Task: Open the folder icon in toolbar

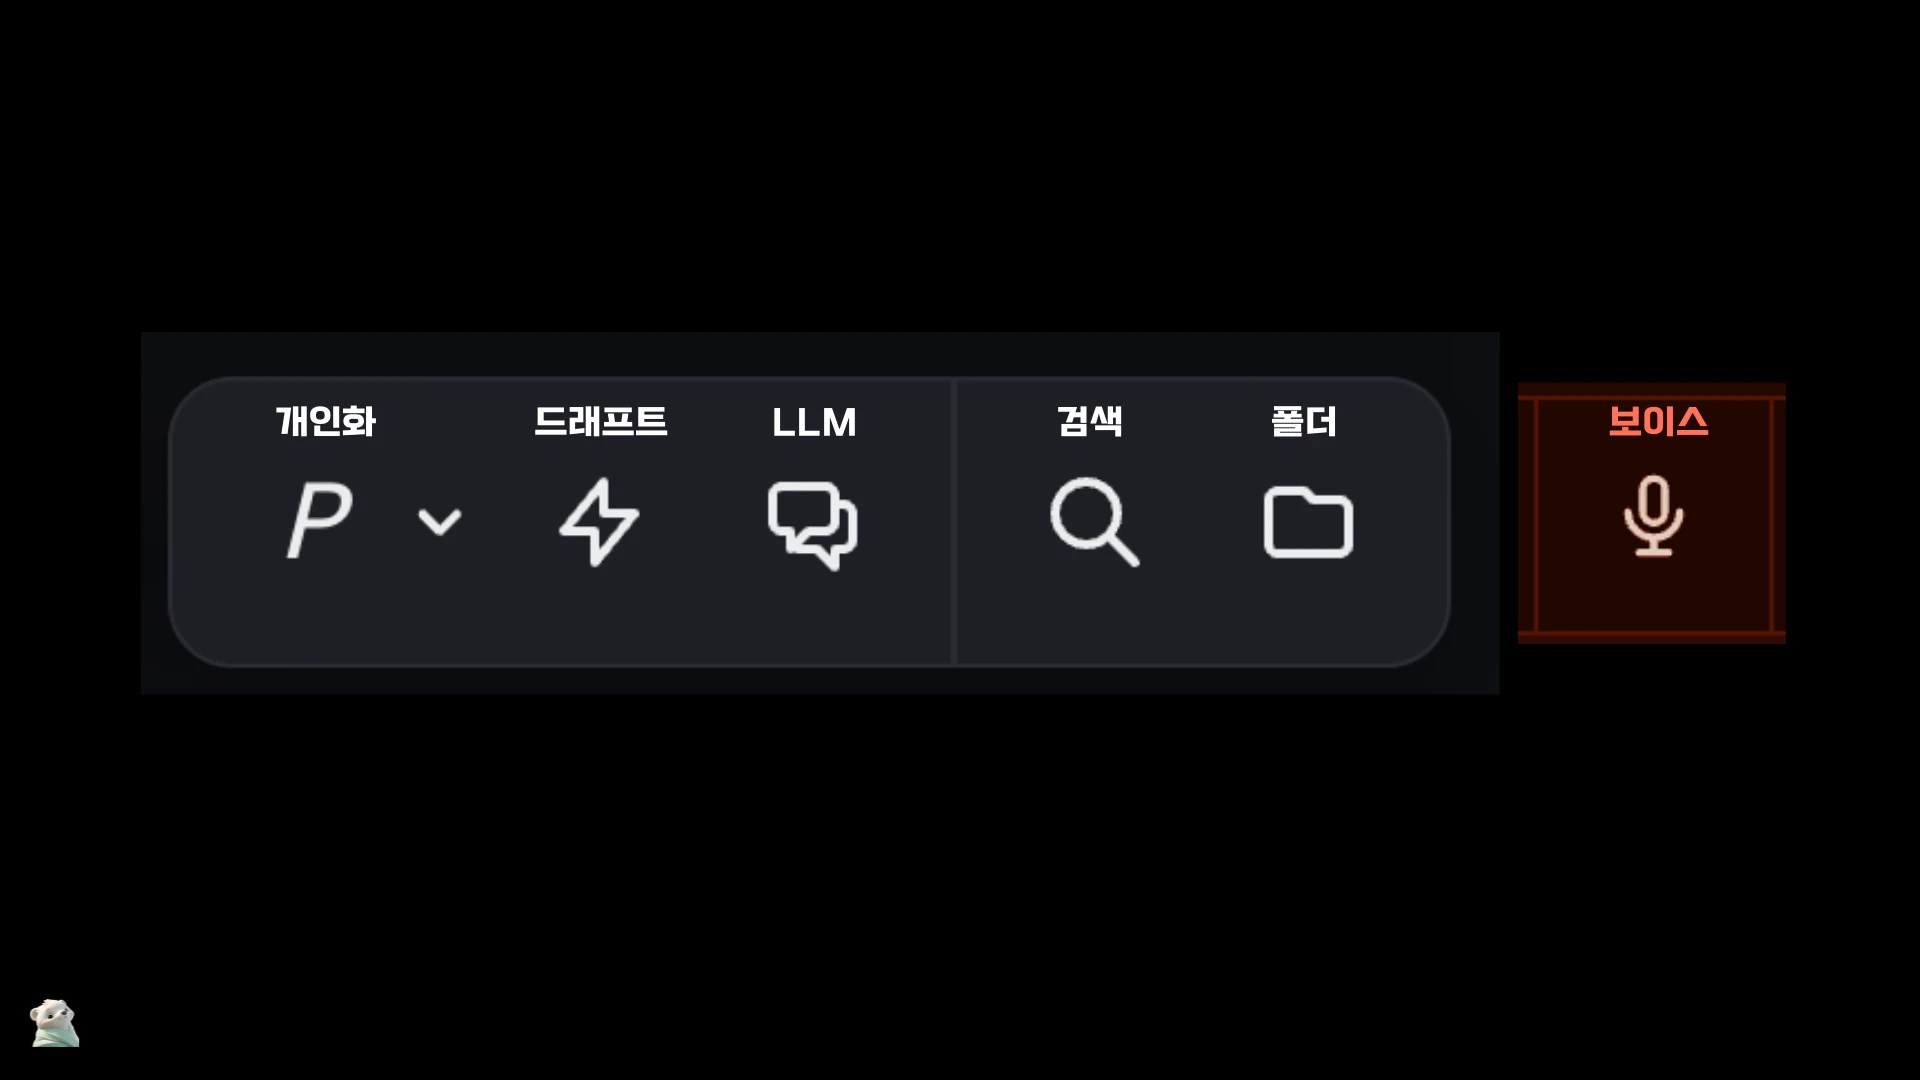Action: point(1308,522)
